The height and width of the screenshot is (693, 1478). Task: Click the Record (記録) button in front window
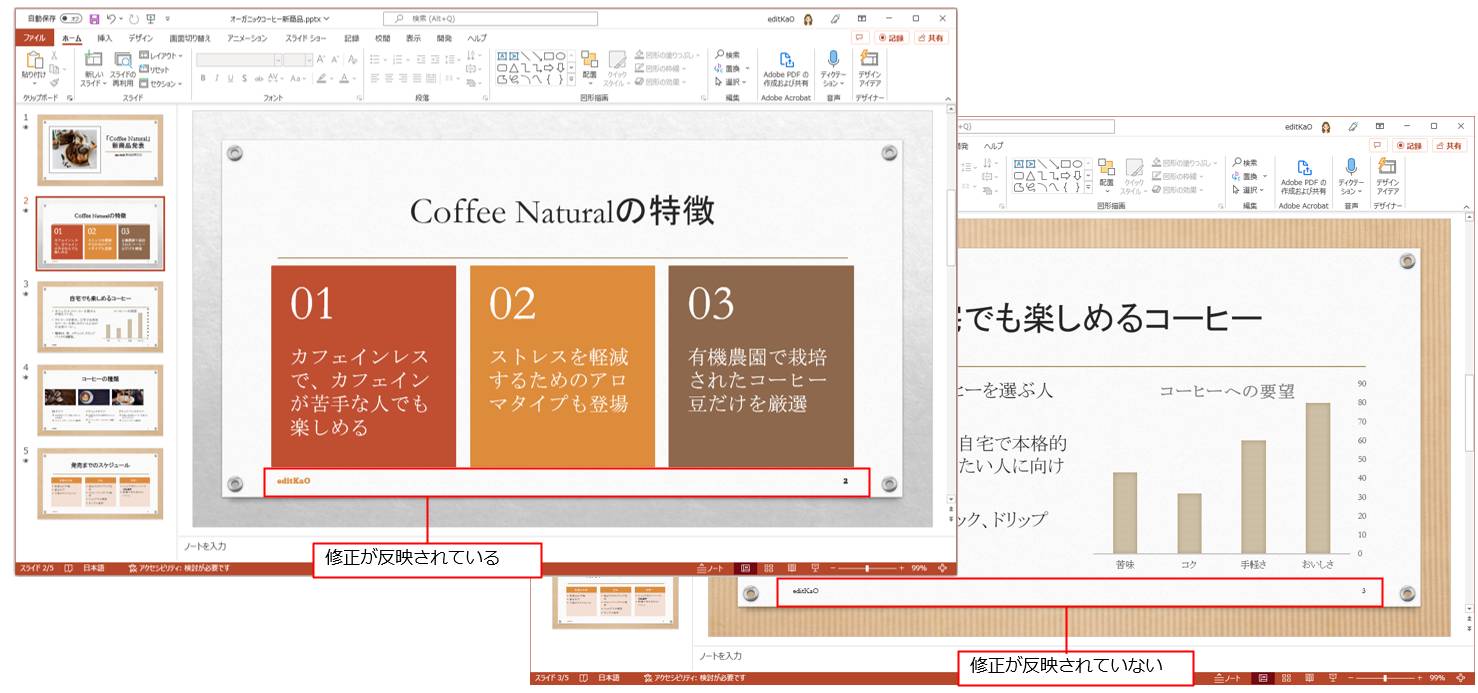893,38
